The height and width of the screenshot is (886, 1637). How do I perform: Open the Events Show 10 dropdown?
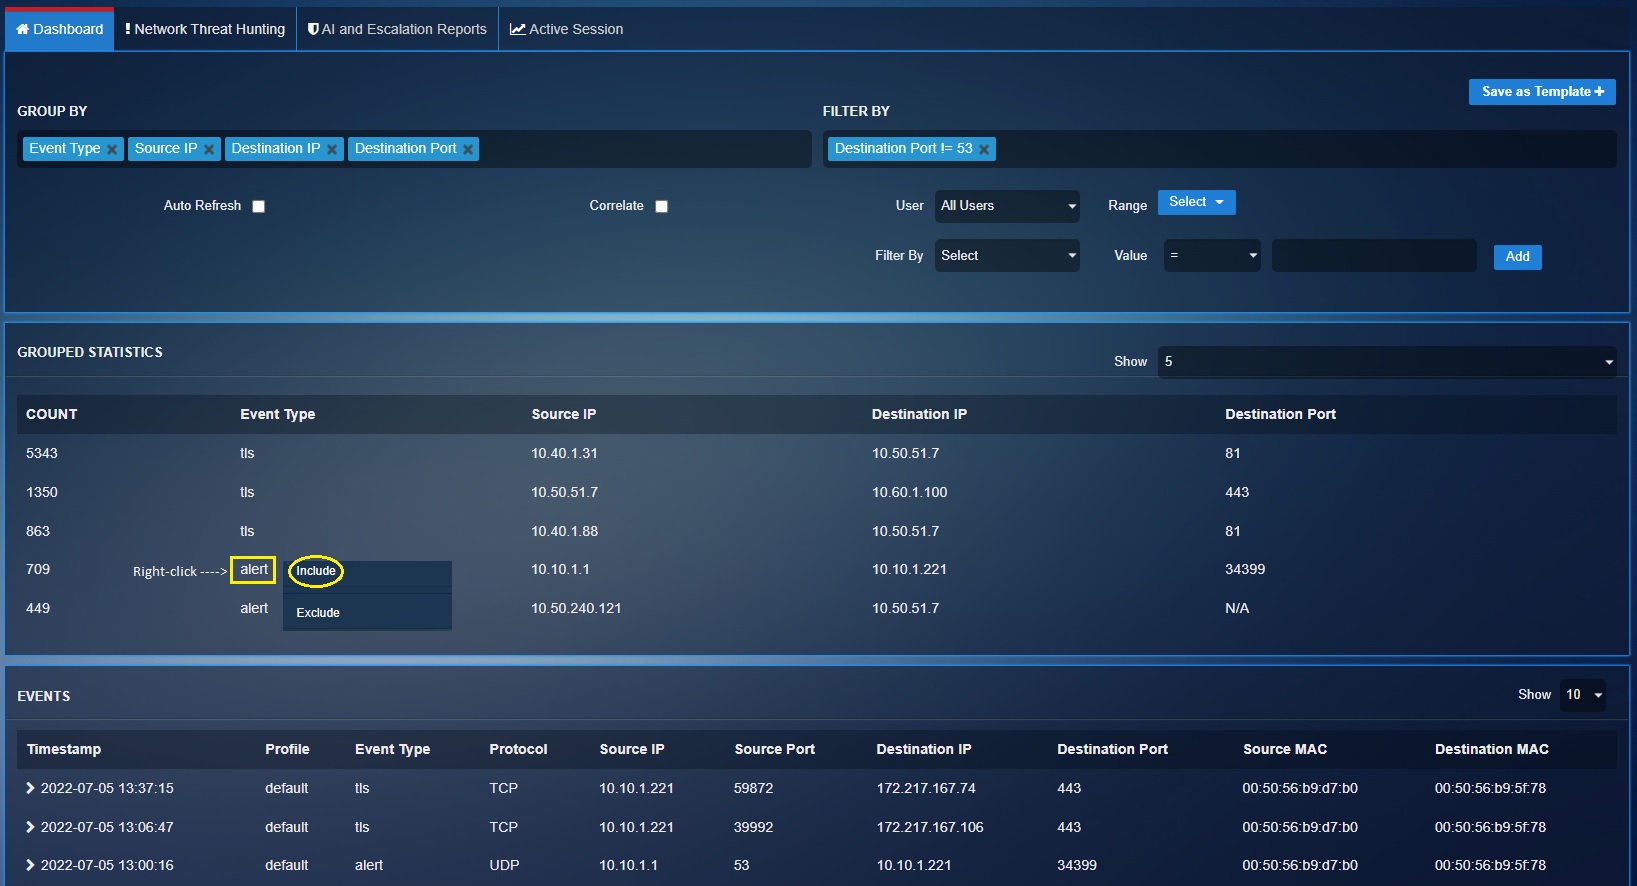point(1583,695)
